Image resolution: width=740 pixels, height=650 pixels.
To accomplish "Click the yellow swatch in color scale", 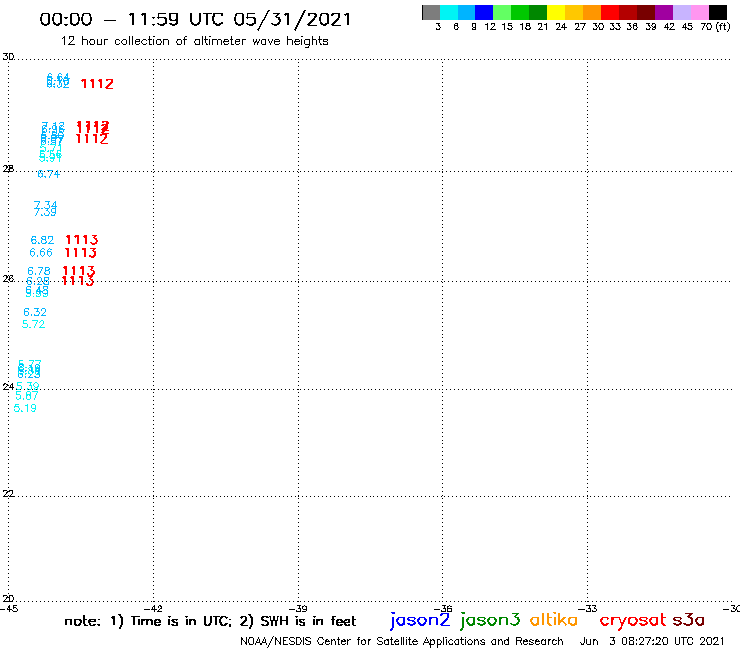I will (x=556, y=12).
